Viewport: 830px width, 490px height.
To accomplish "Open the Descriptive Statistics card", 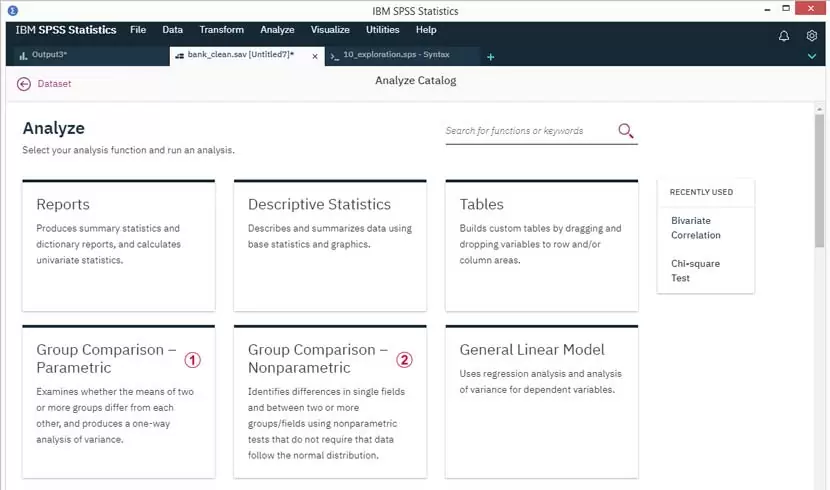I will click(330, 245).
